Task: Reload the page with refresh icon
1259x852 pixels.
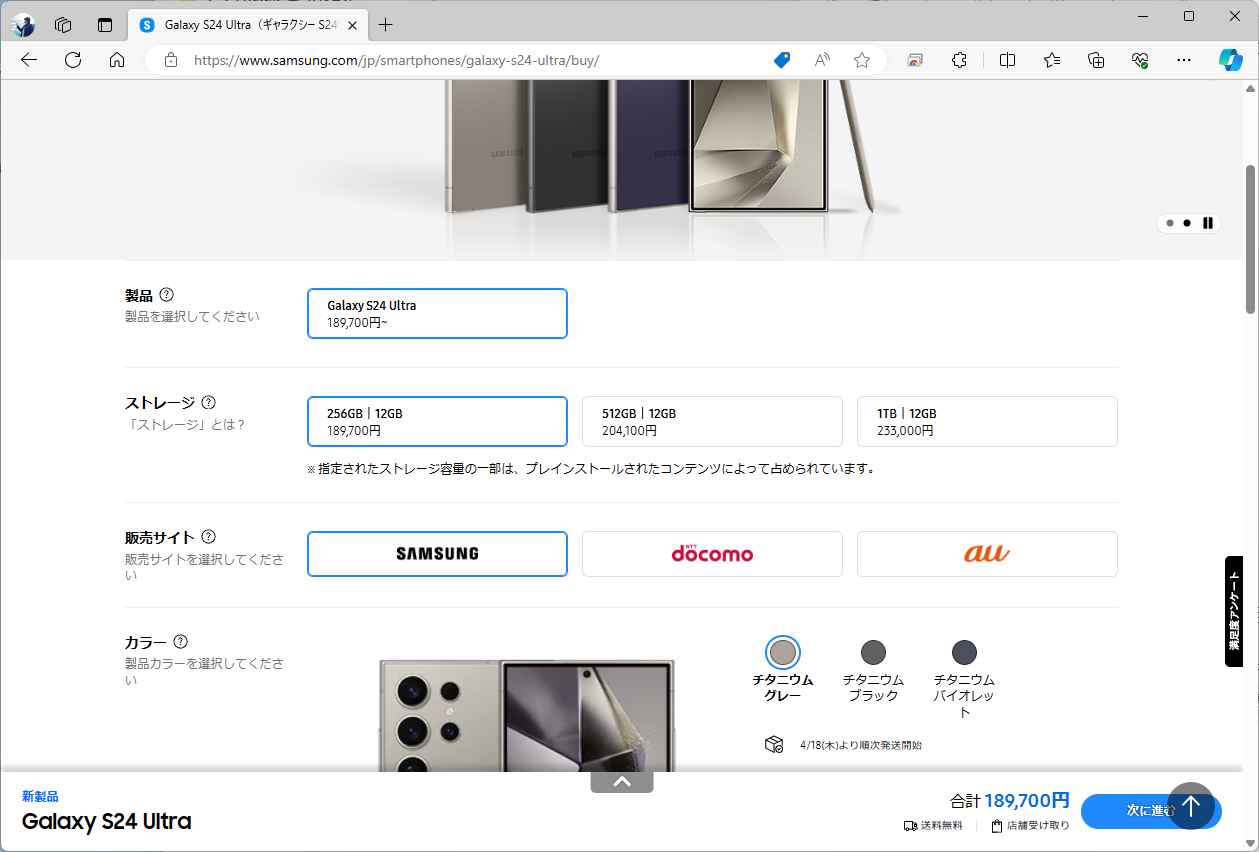Action: click(x=73, y=60)
